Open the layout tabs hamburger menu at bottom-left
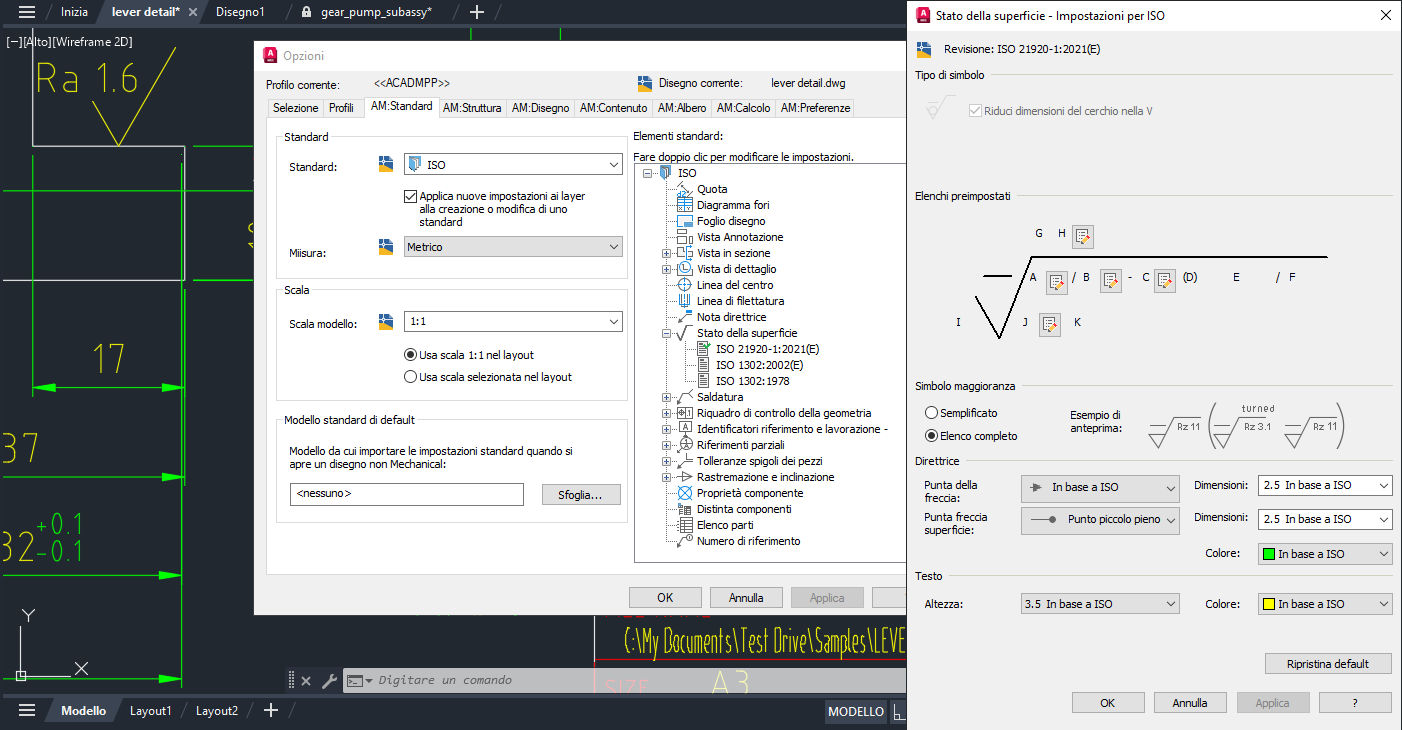Image resolution: width=1402 pixels, height=730 pixels. pos(27,711)
